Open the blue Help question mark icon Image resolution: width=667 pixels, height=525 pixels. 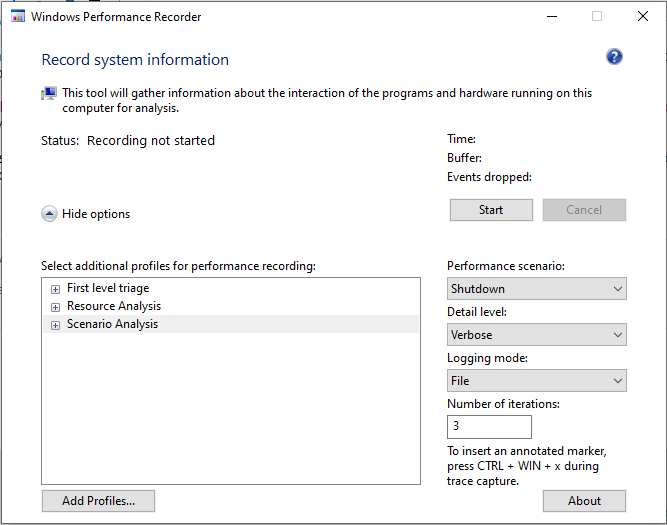point(614,57)
